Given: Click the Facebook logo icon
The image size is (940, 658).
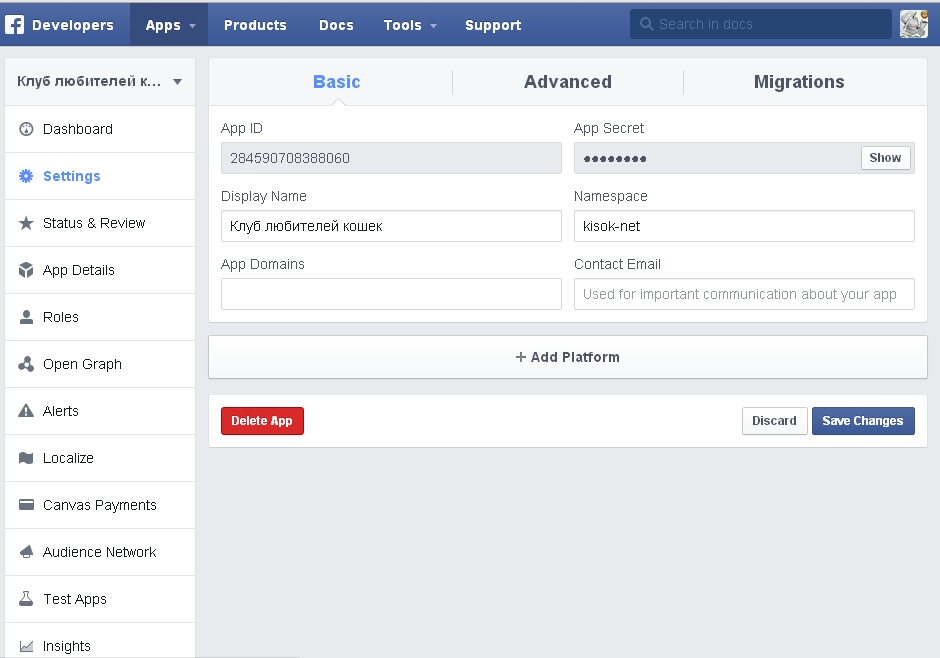Looking at the screenshot, I should pyautogui.click(x=14, y=25).
